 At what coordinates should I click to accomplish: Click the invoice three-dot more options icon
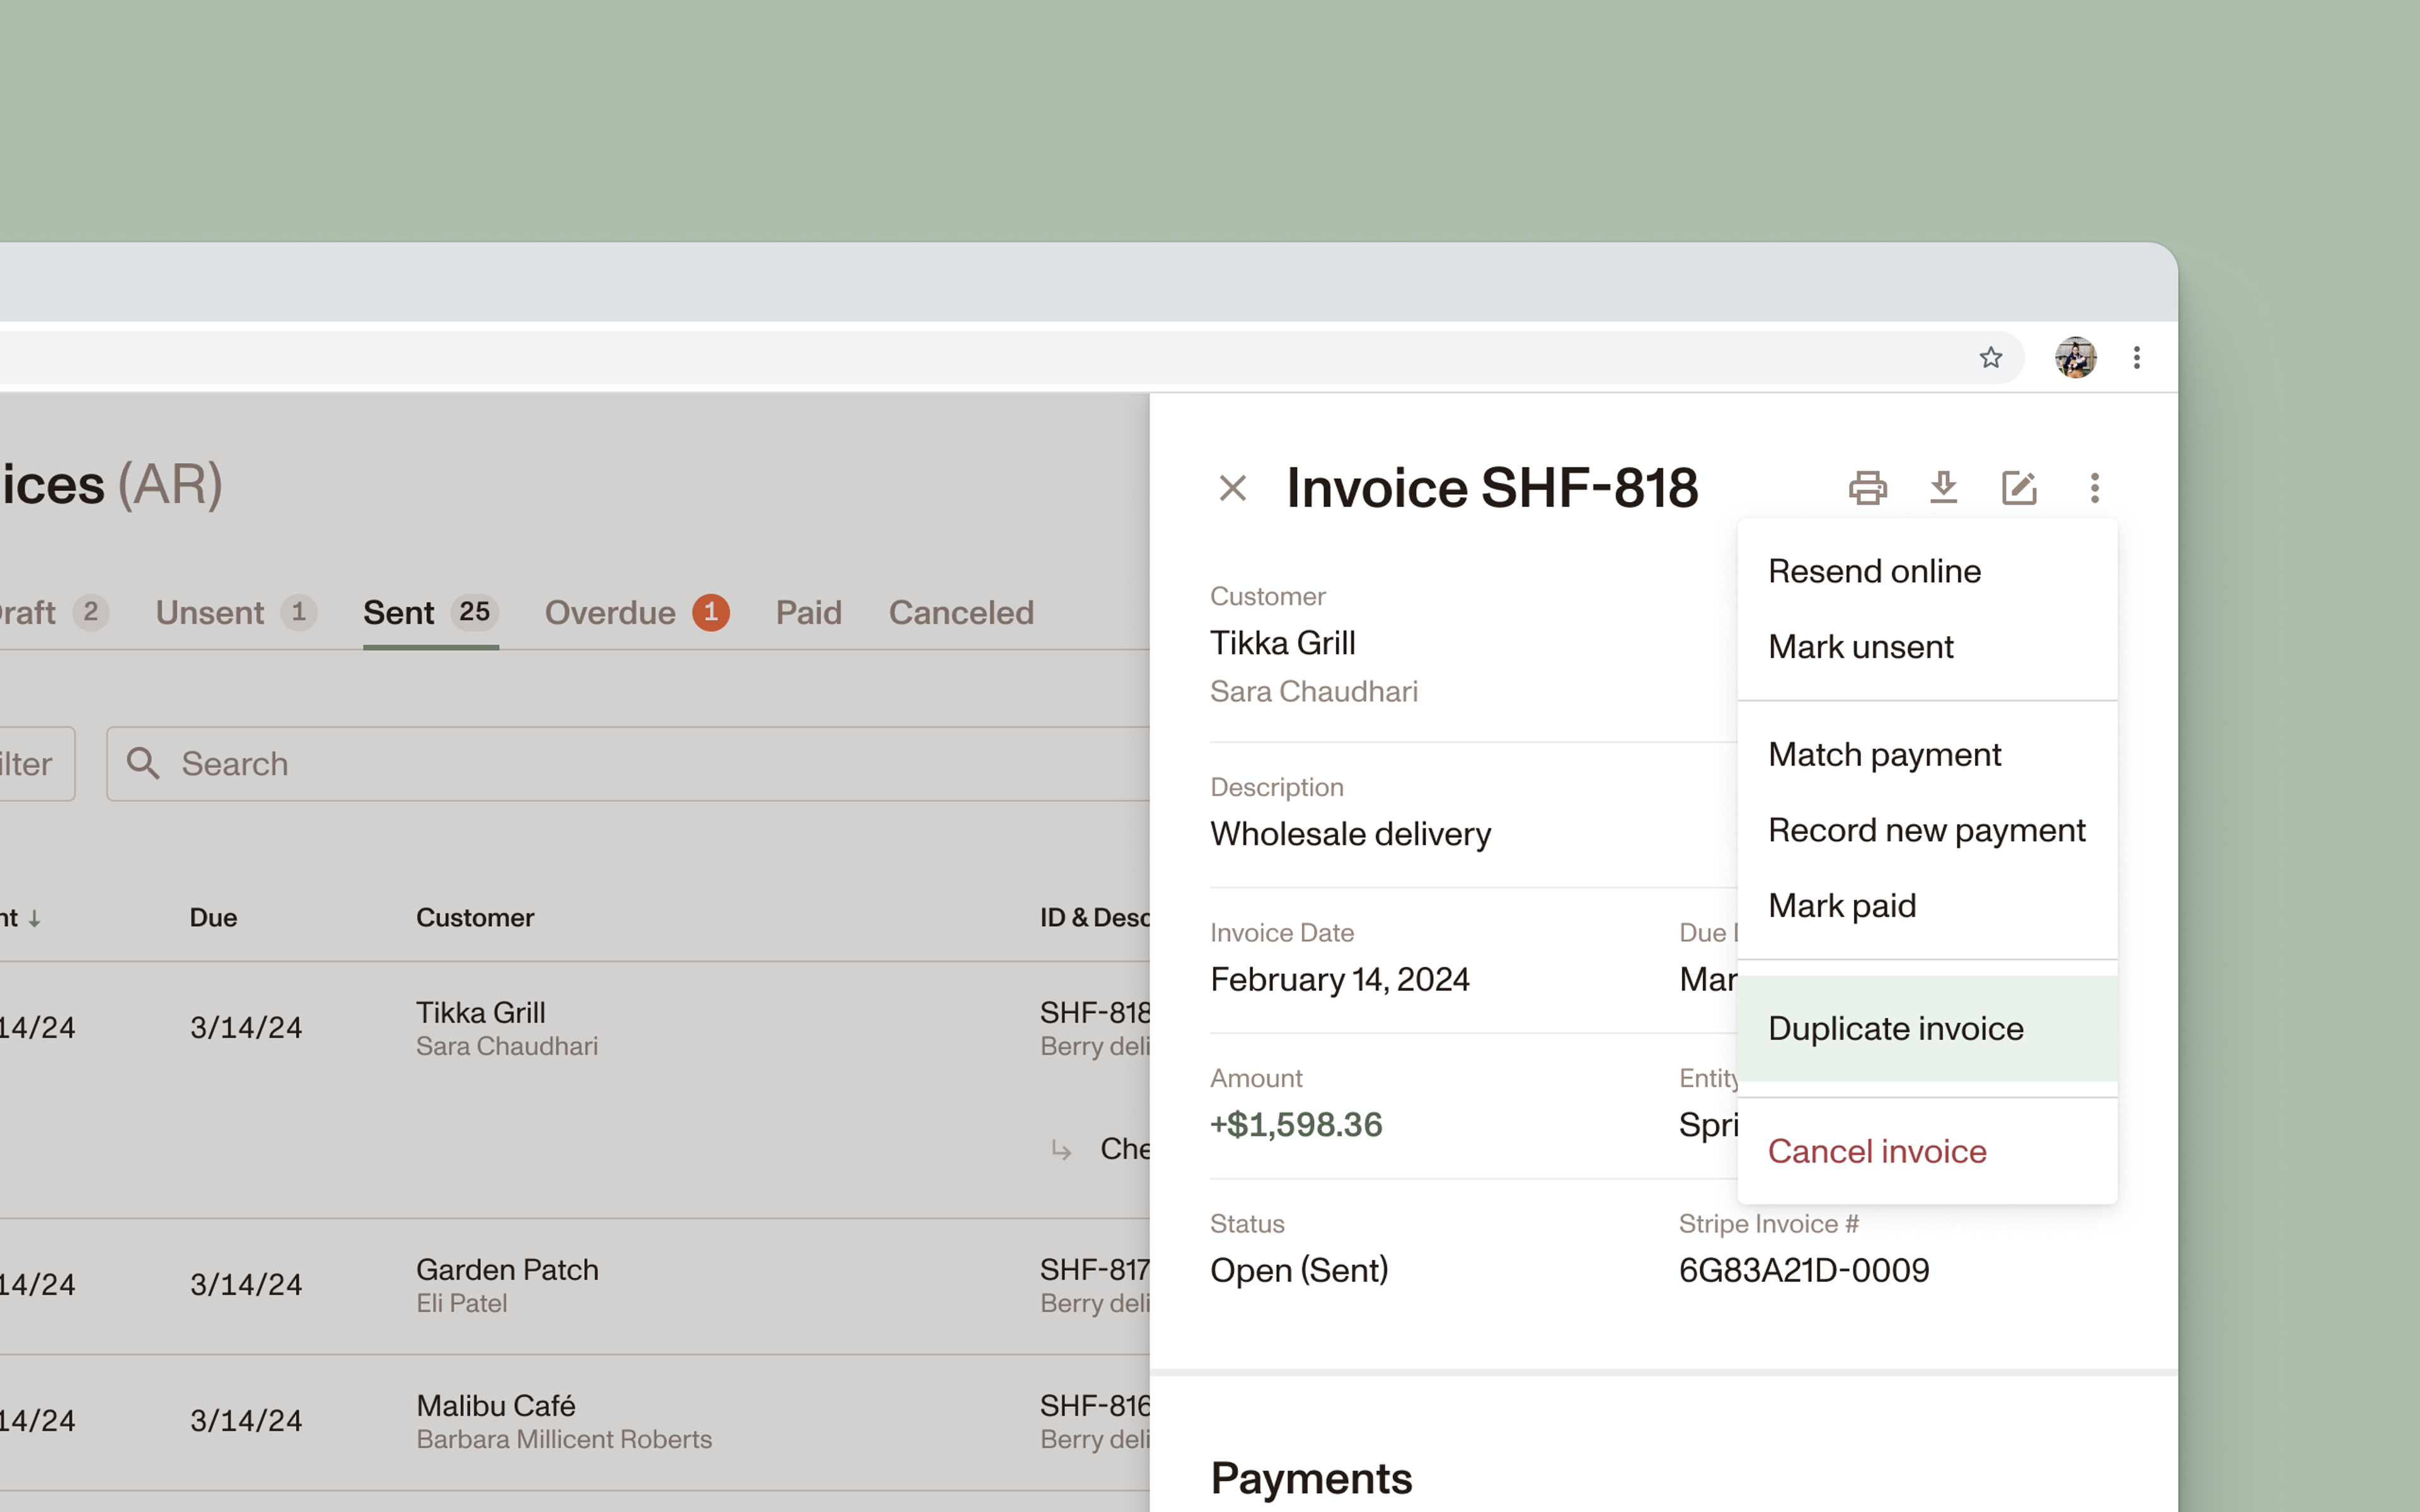(x=2094, y=488)
